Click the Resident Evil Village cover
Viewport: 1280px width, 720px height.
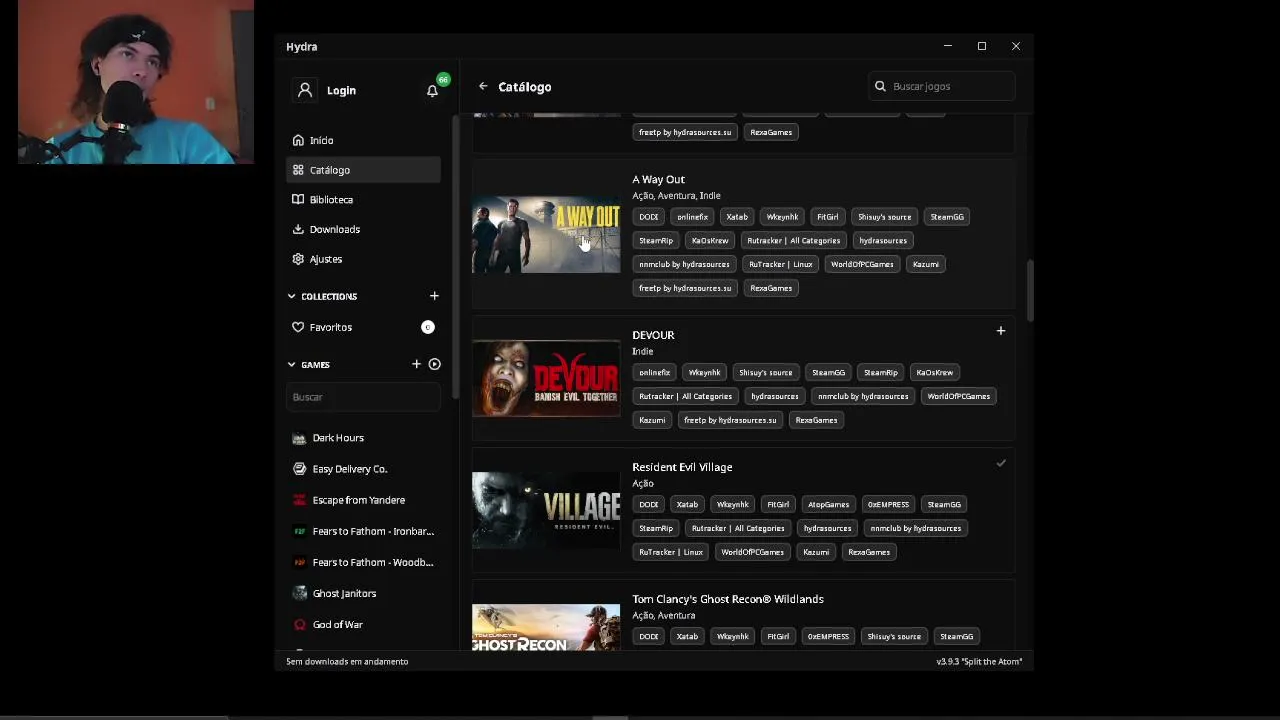point(546,510)
